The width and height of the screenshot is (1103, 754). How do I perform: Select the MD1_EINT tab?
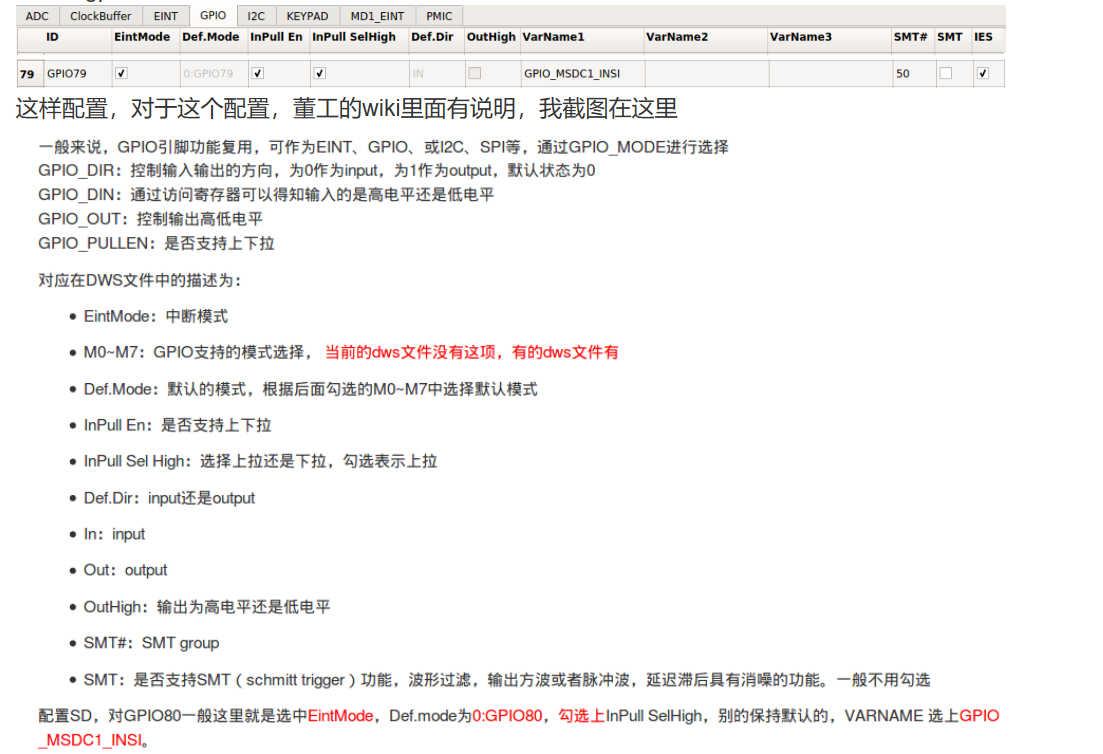pos(377,15)
